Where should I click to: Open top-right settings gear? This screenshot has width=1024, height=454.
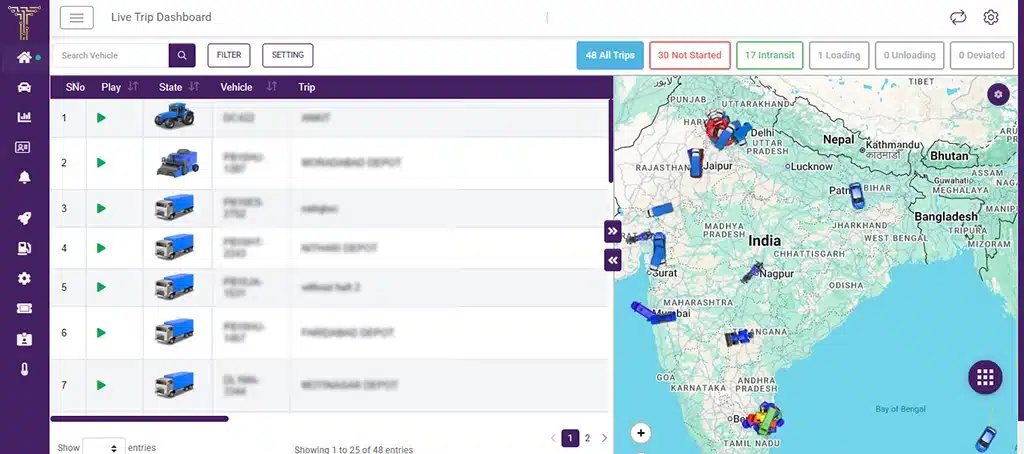991,18
